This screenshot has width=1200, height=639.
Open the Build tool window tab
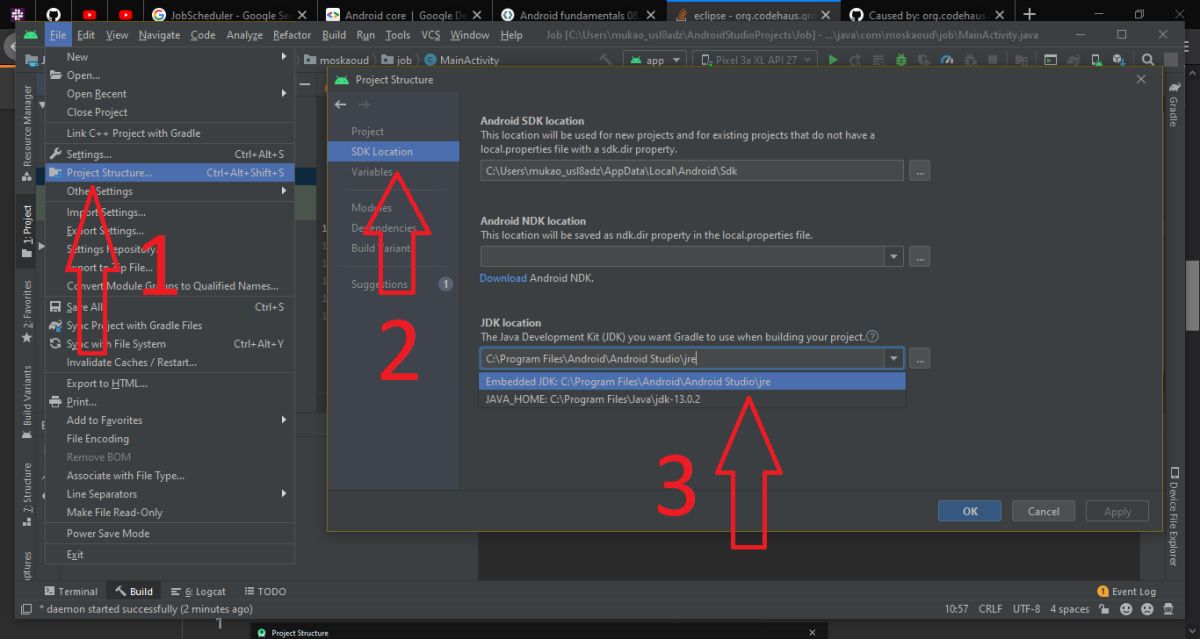pos(134,591)
